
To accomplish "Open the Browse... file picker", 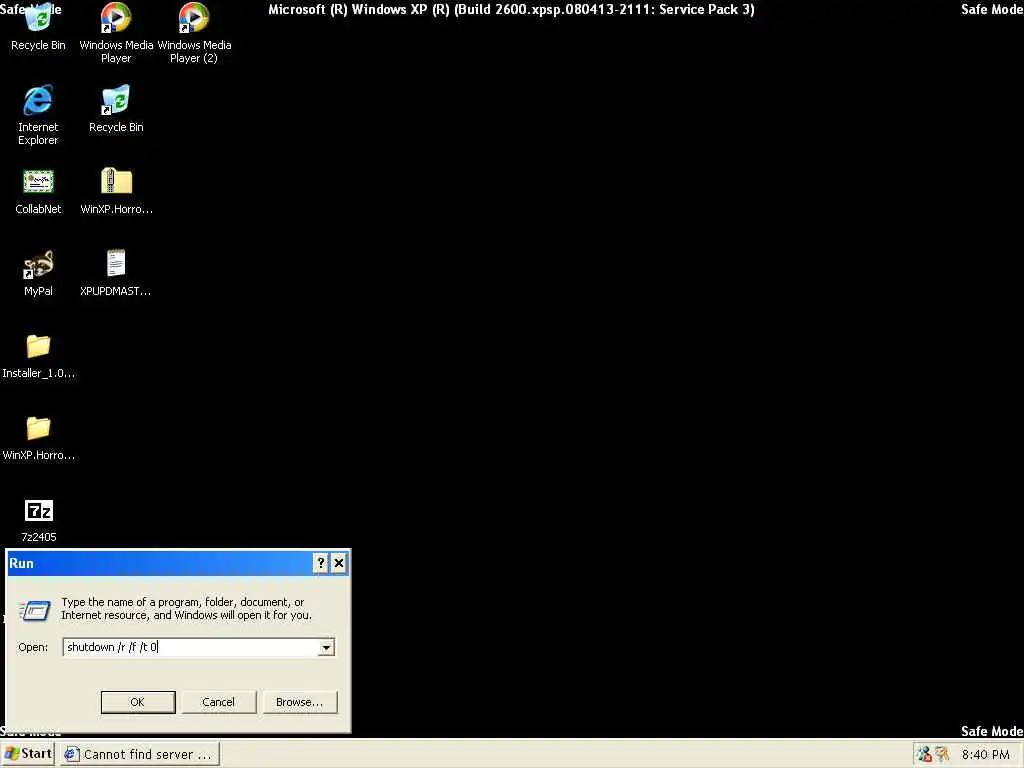I will [x=299, y=702].
